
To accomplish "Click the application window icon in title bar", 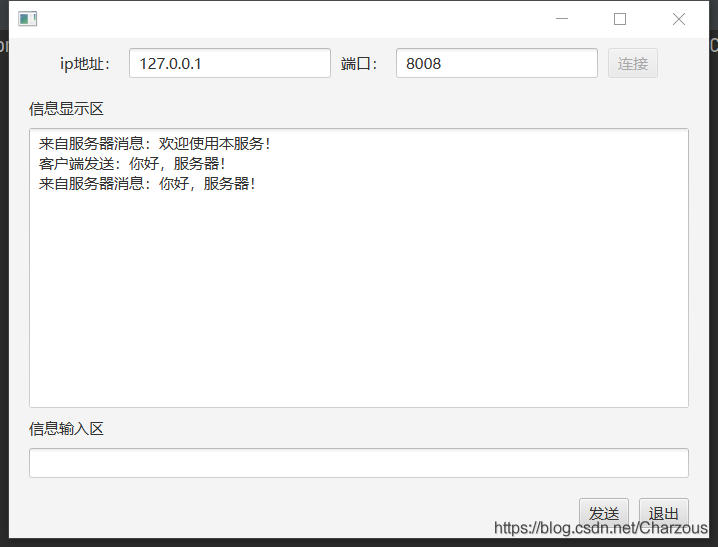I will (27, 19).
